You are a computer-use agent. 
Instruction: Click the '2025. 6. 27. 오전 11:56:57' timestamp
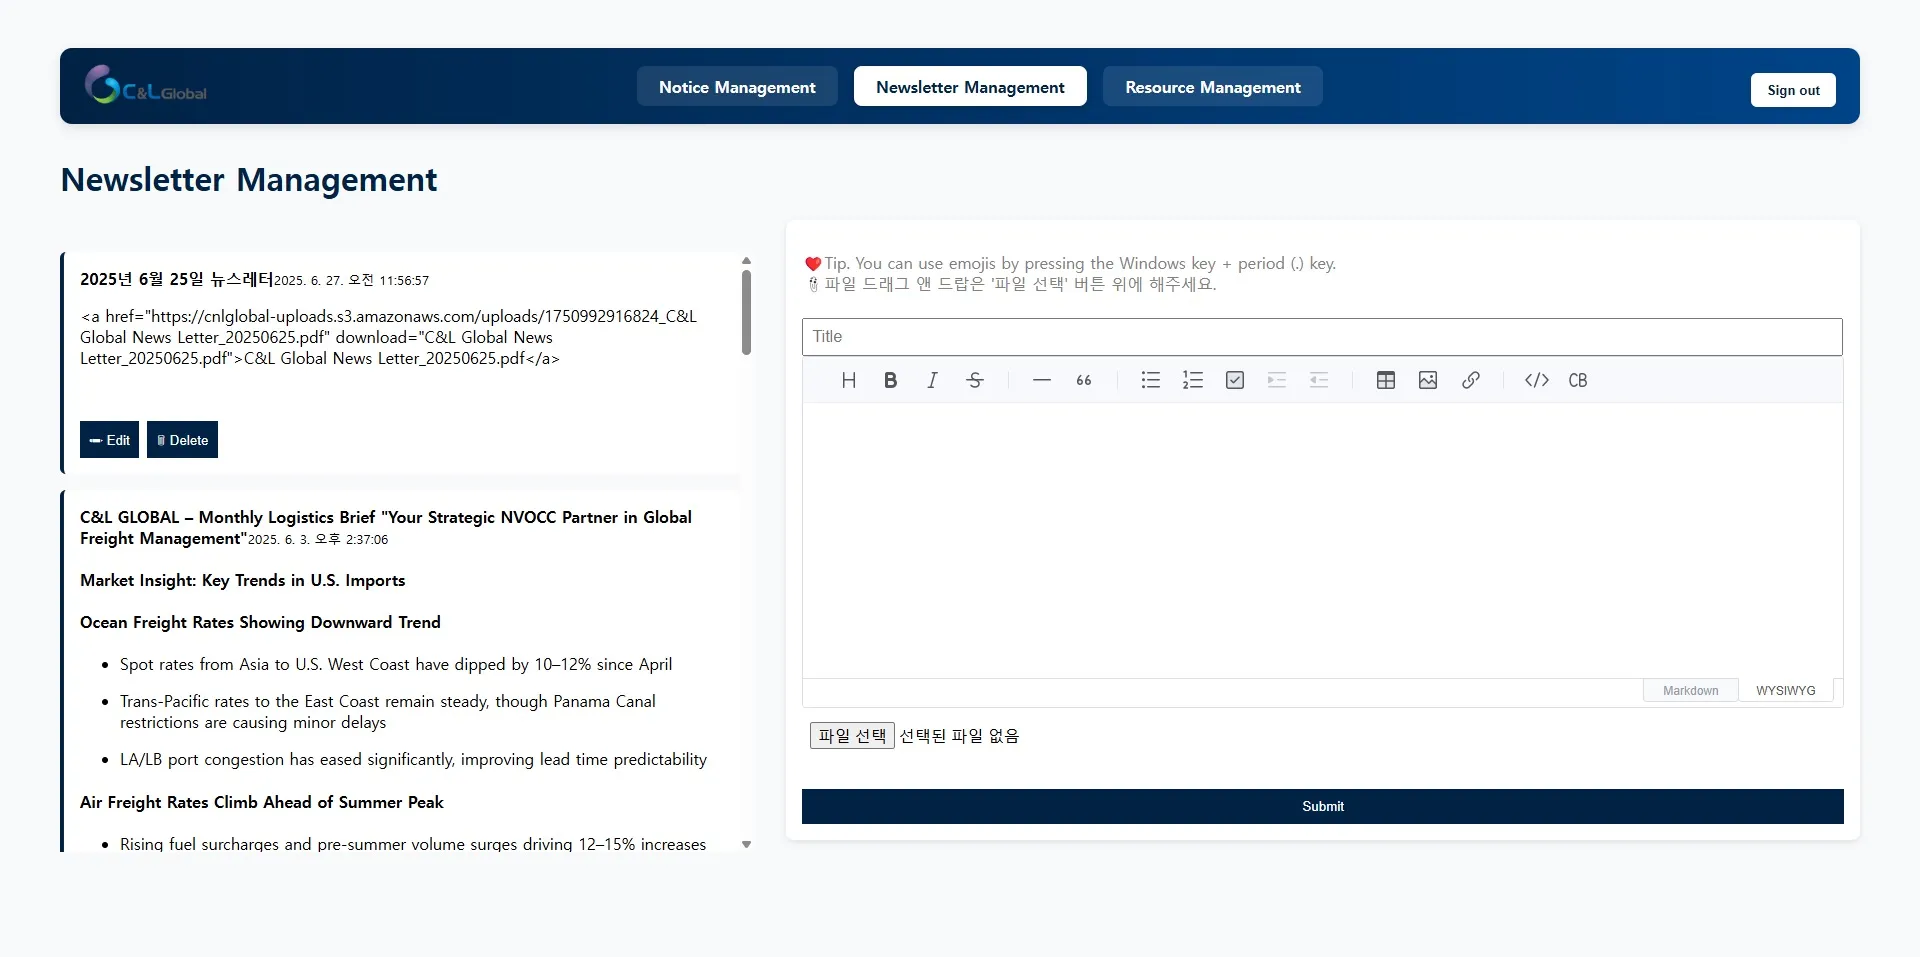coord(351,281)
